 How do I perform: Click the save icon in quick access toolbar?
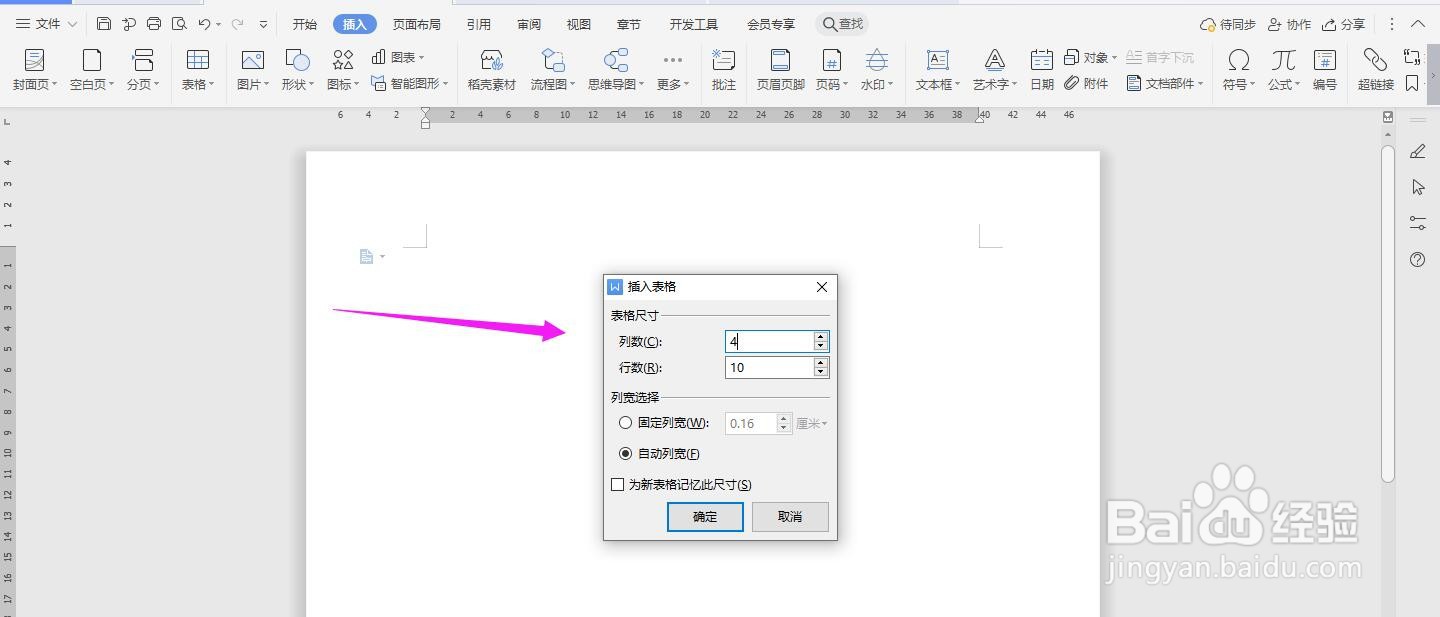[104, 24]
